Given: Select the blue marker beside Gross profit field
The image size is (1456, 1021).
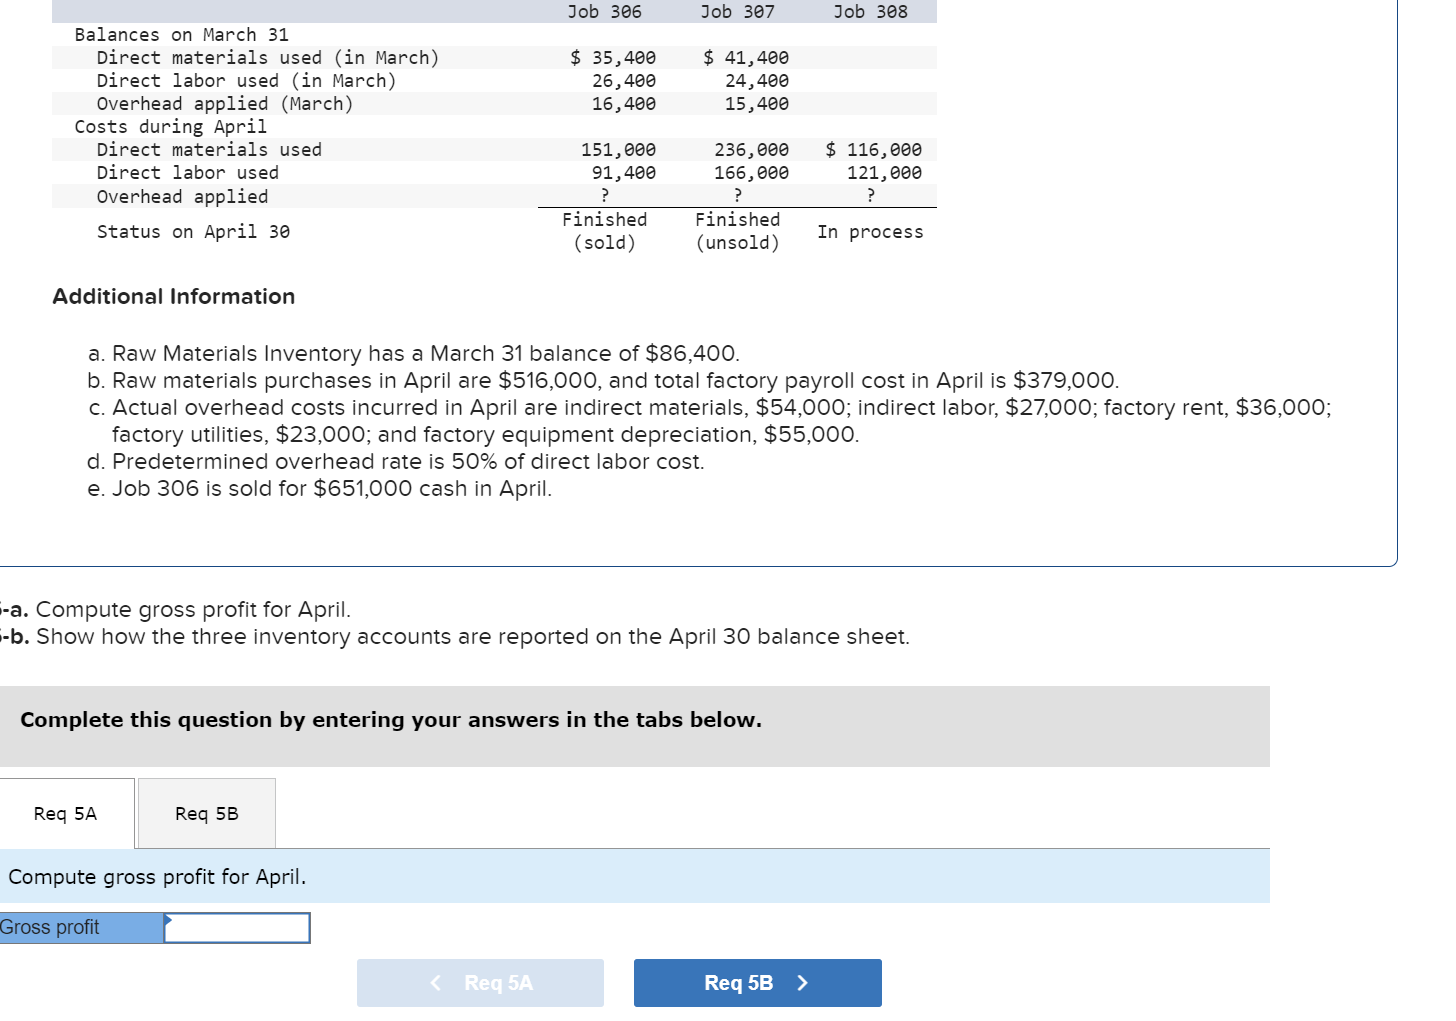Looking at the screenshot, I should pos(167,920).
